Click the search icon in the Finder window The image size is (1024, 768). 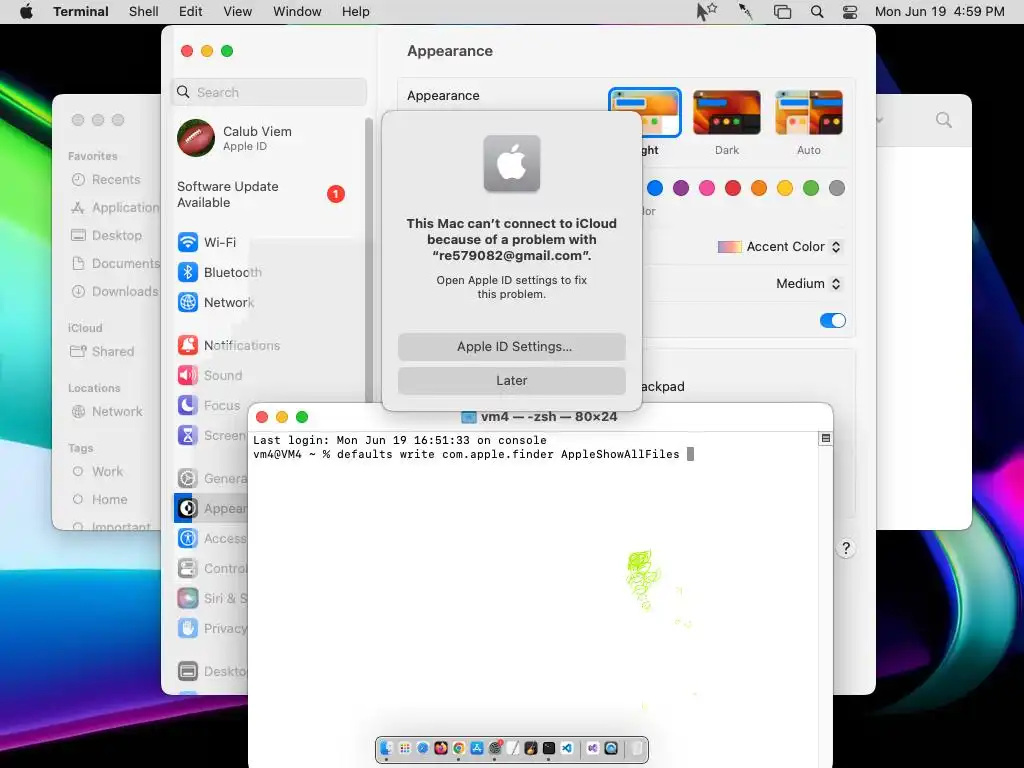pos(944,120)
